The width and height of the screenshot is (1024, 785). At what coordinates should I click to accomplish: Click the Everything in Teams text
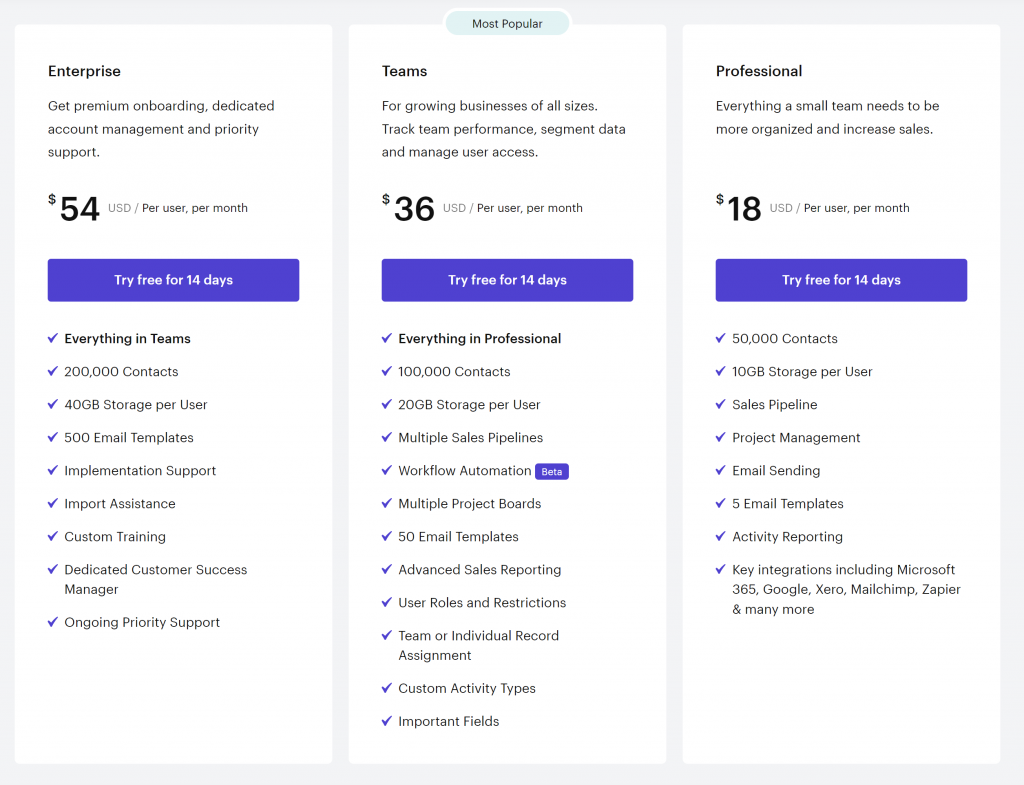pos(127,338)
